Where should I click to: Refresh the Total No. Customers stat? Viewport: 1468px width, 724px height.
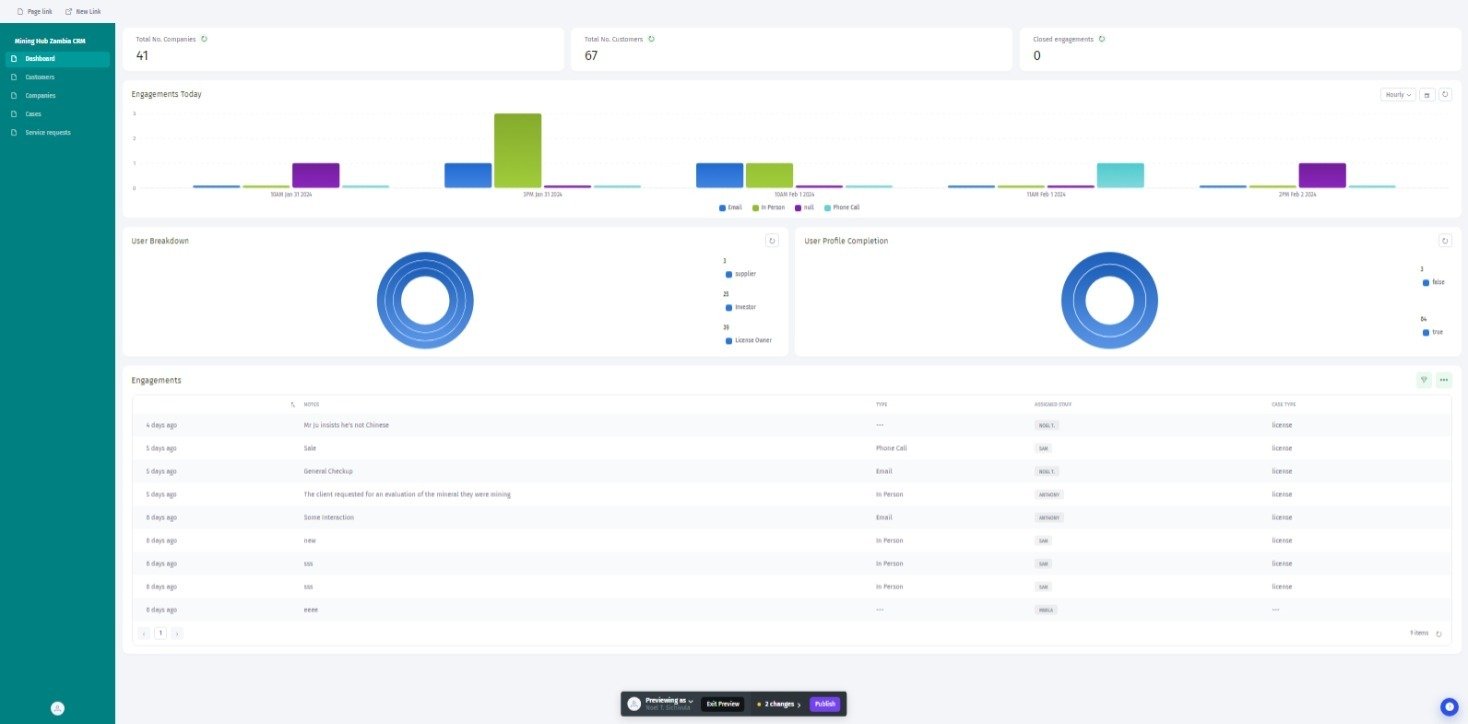tap(652, 39)
